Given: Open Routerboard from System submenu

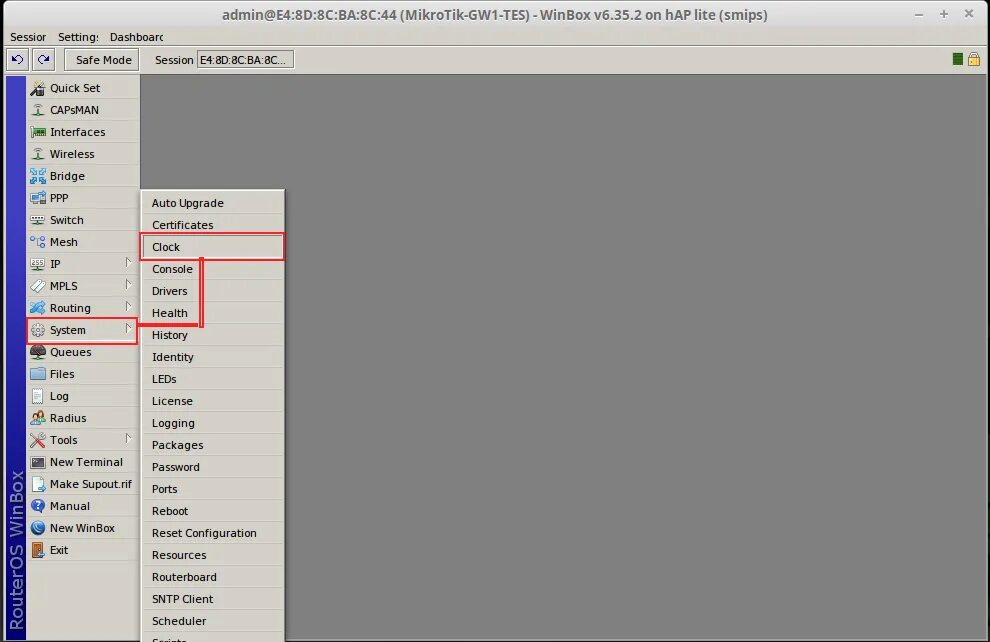Looking at the screenshot, I should pos(213,577).
